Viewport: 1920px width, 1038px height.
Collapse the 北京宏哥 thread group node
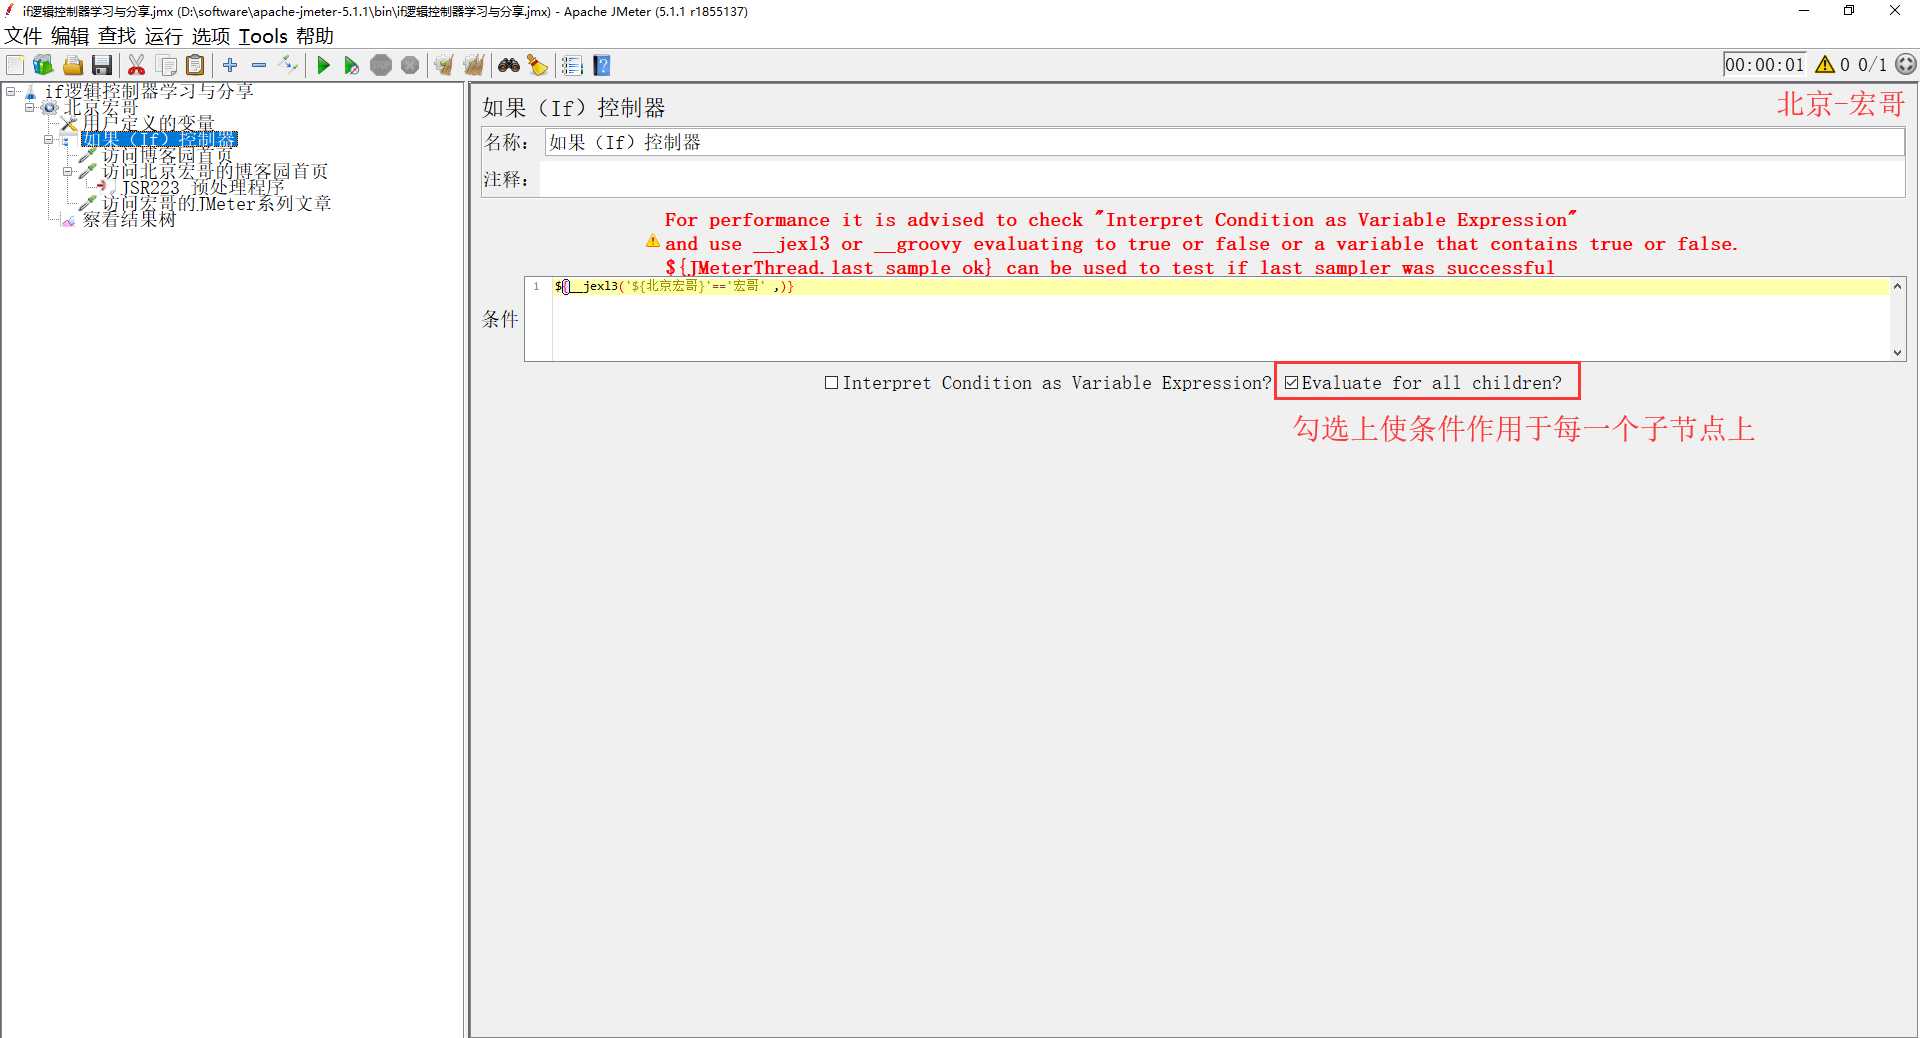29,107
